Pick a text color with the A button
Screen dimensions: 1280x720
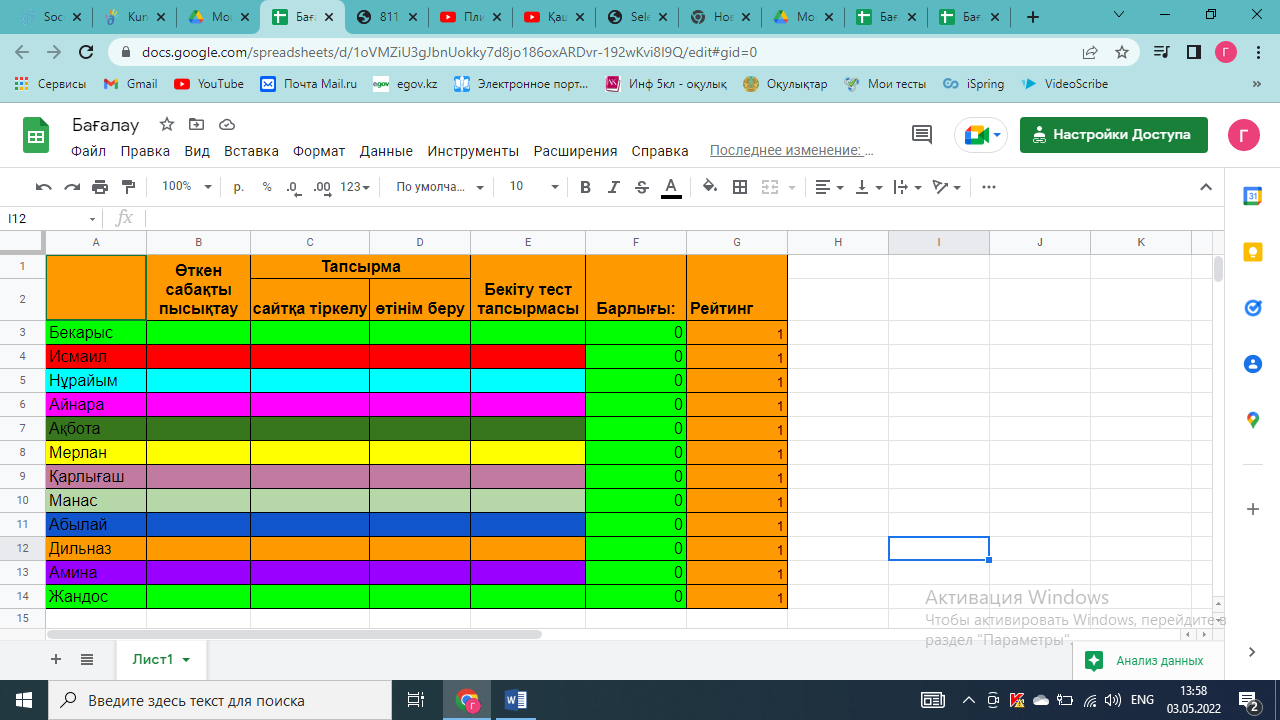pos(671,187)
